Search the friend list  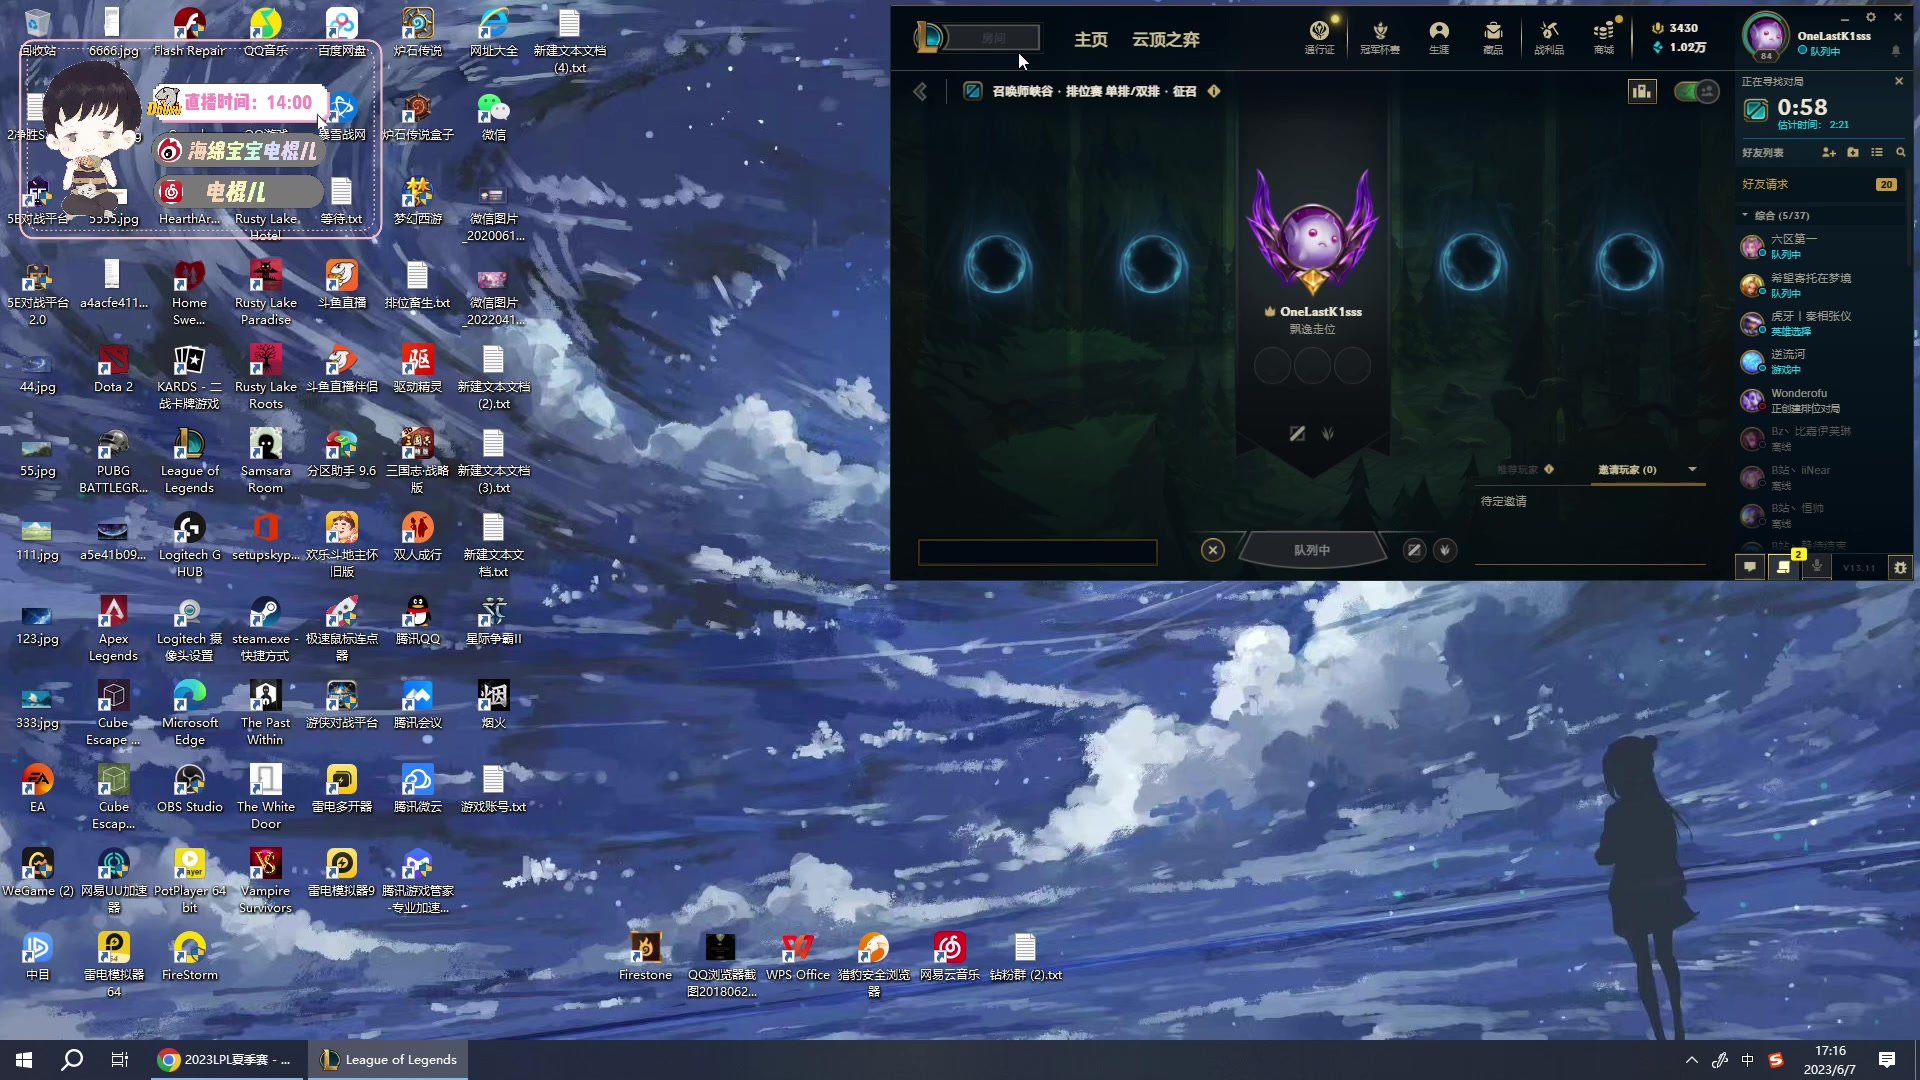pyautogui.click(x=1901, y=152)
